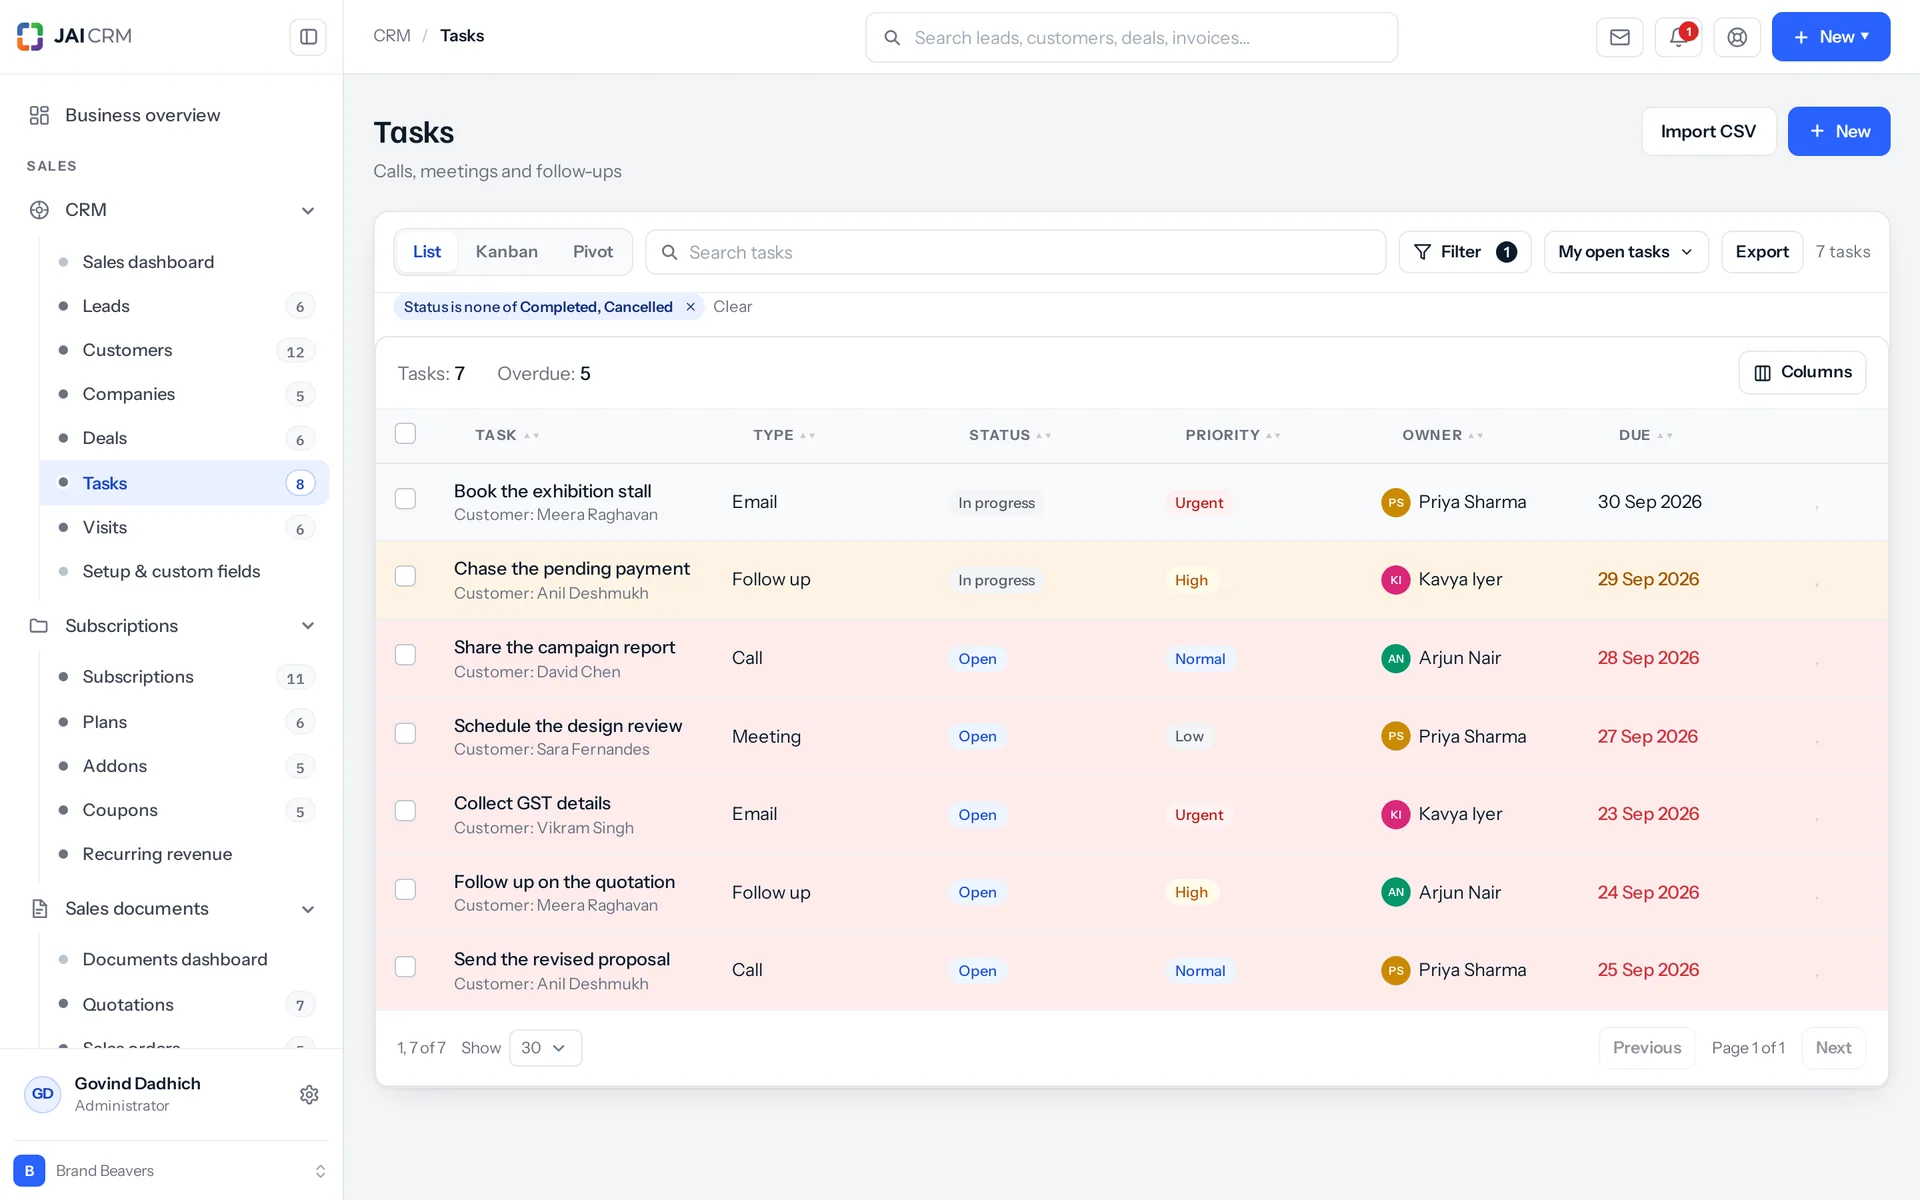Click the Clear filters link
1920x1200 pixels.
[732, 307]
